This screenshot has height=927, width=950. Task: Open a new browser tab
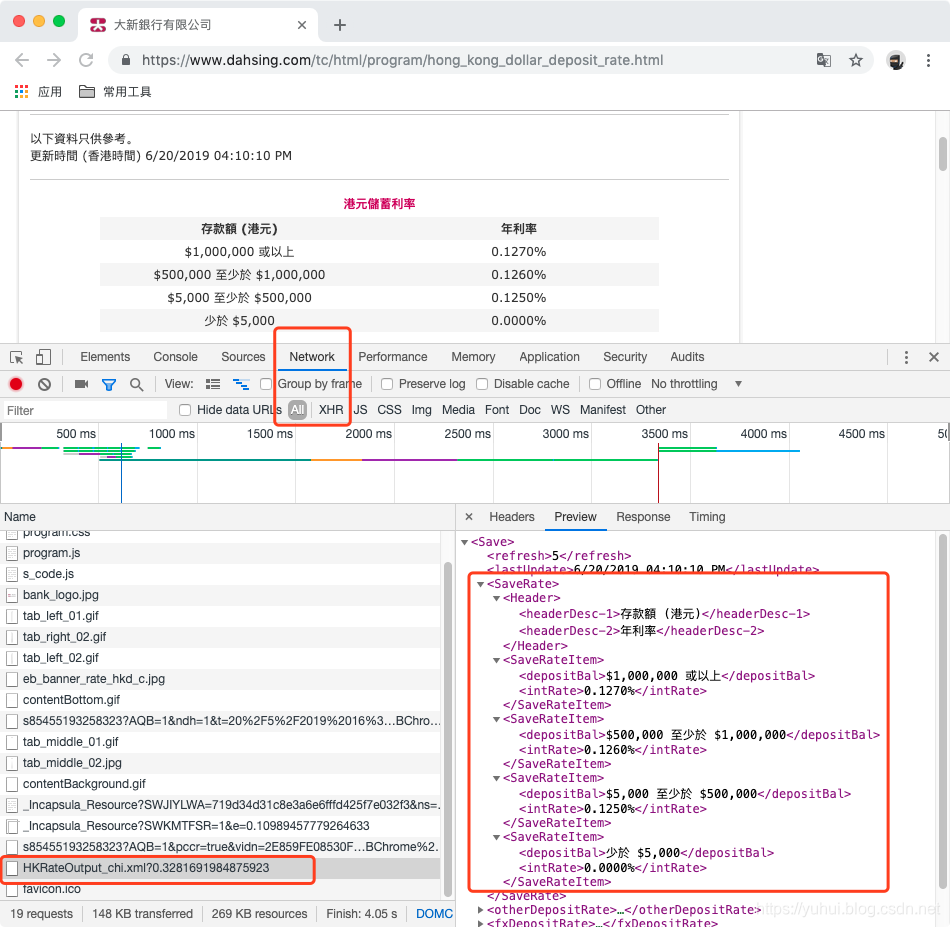[x=340, y=25]
